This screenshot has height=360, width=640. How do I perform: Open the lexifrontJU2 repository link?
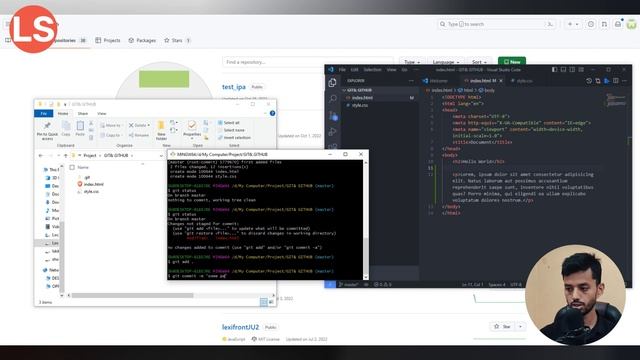(x=240, y=327)
